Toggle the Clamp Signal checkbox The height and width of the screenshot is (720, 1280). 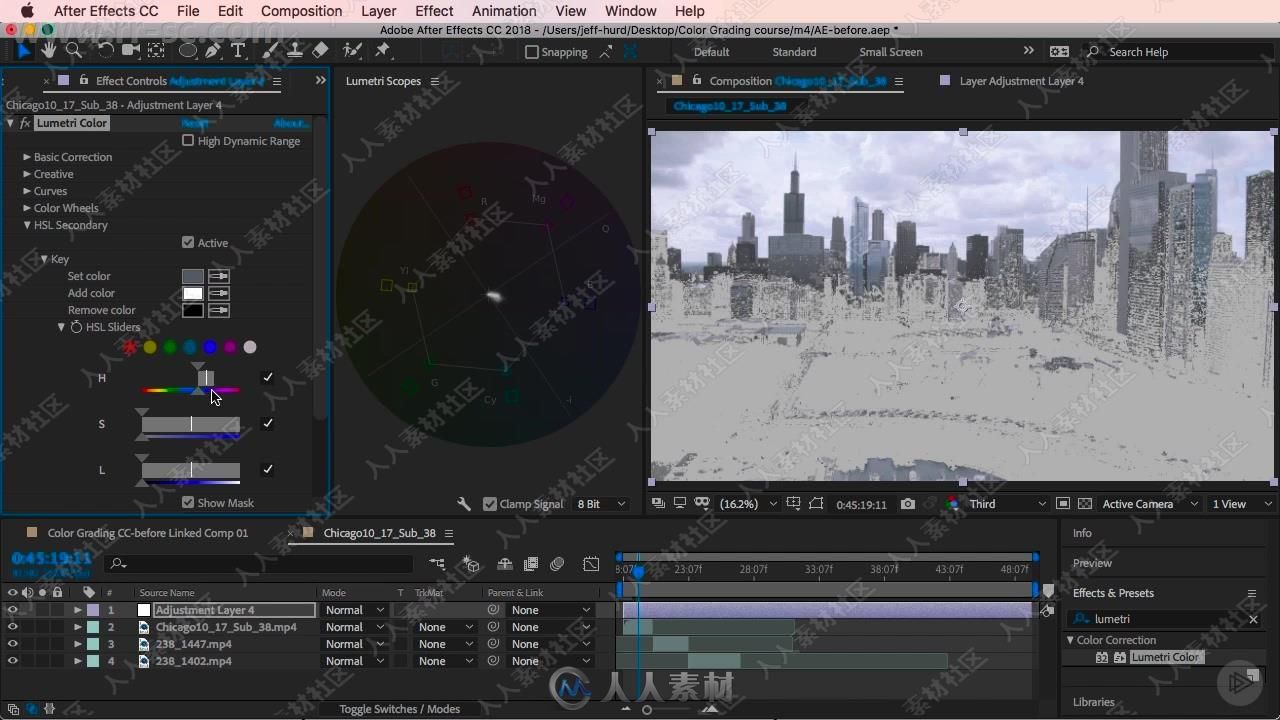[x=490, y=504]
